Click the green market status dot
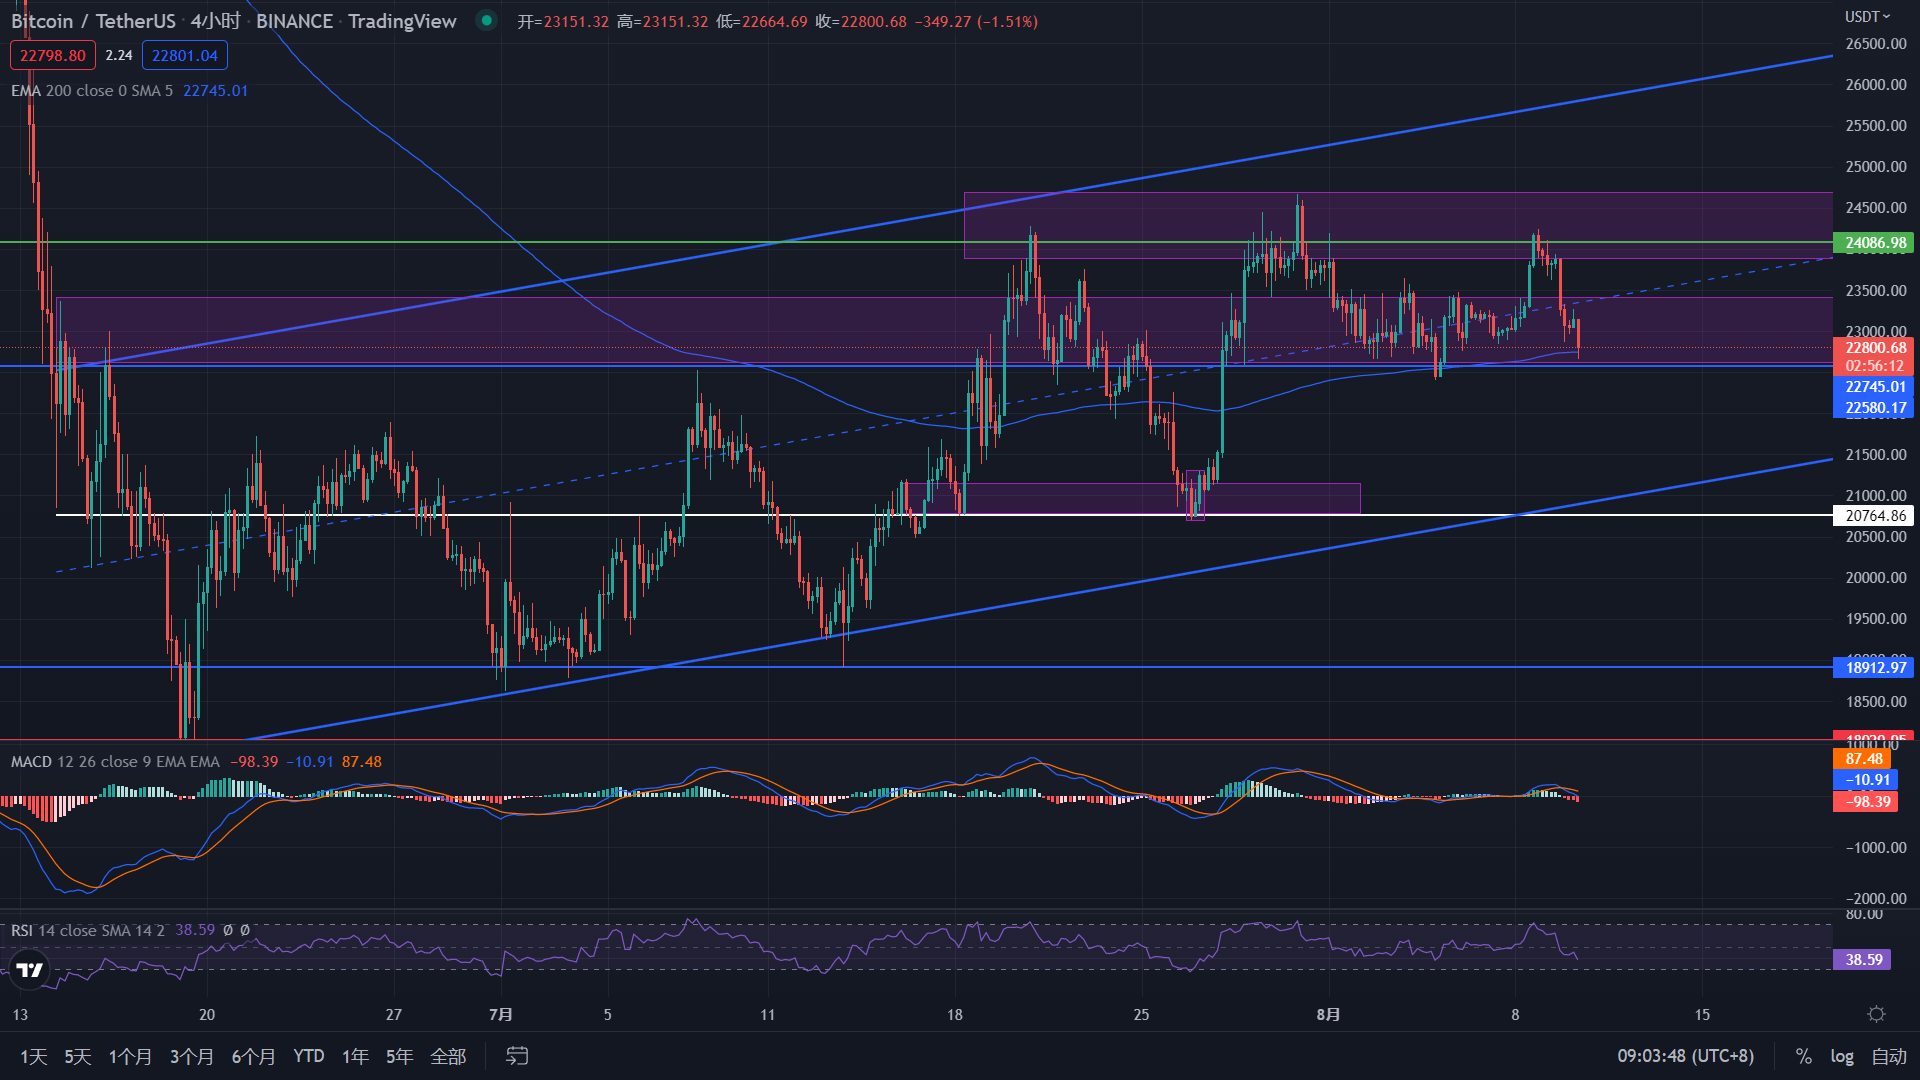This screenshot has width=1920, height=1080. [486, 20]
